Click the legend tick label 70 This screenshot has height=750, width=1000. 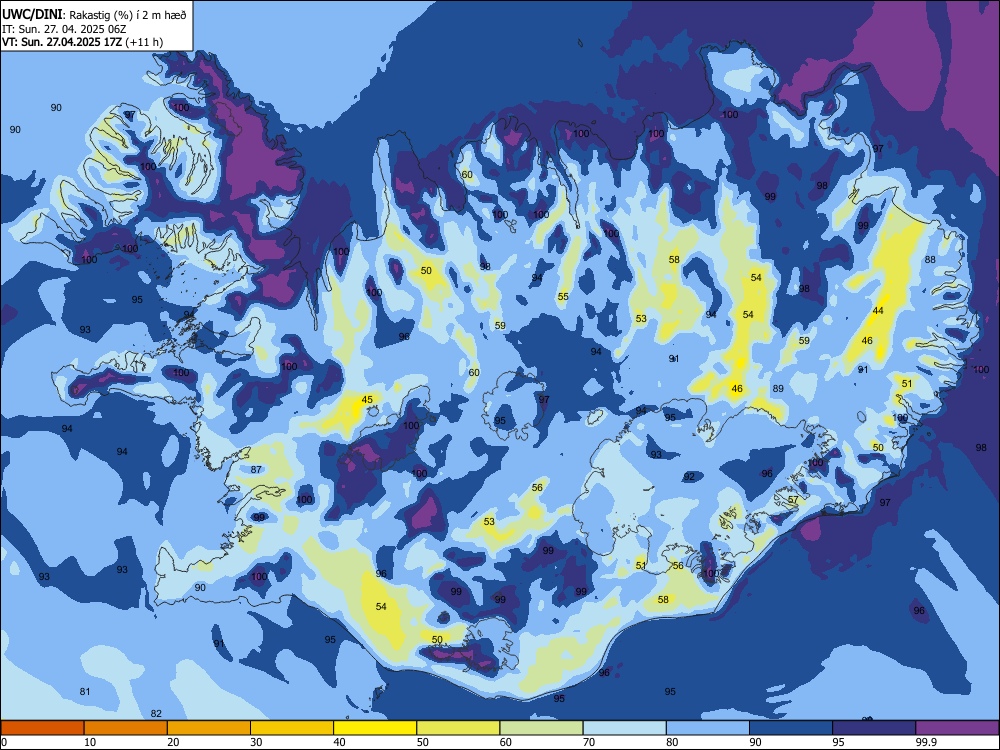(589, 742)
